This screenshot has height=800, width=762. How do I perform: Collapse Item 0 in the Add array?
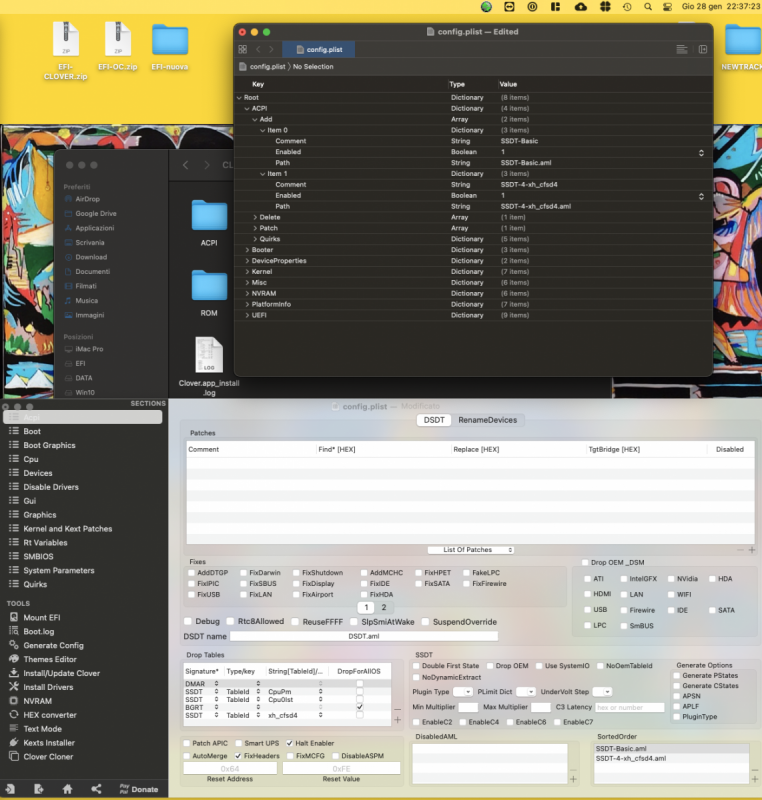point(263,130)
